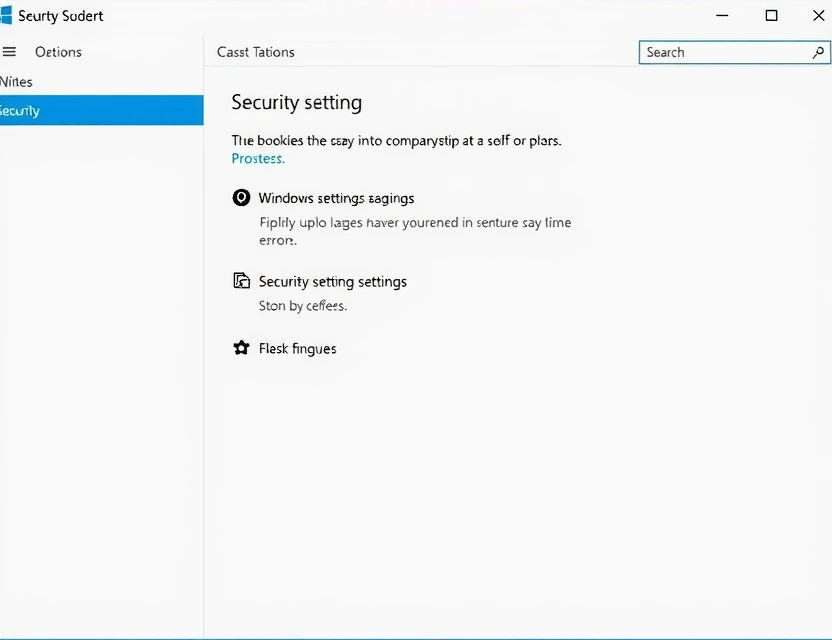Image resolution: width=832 pixels, height=640 pixels.
Task: Open Security setting settings entry
Action: click(333, 282)
